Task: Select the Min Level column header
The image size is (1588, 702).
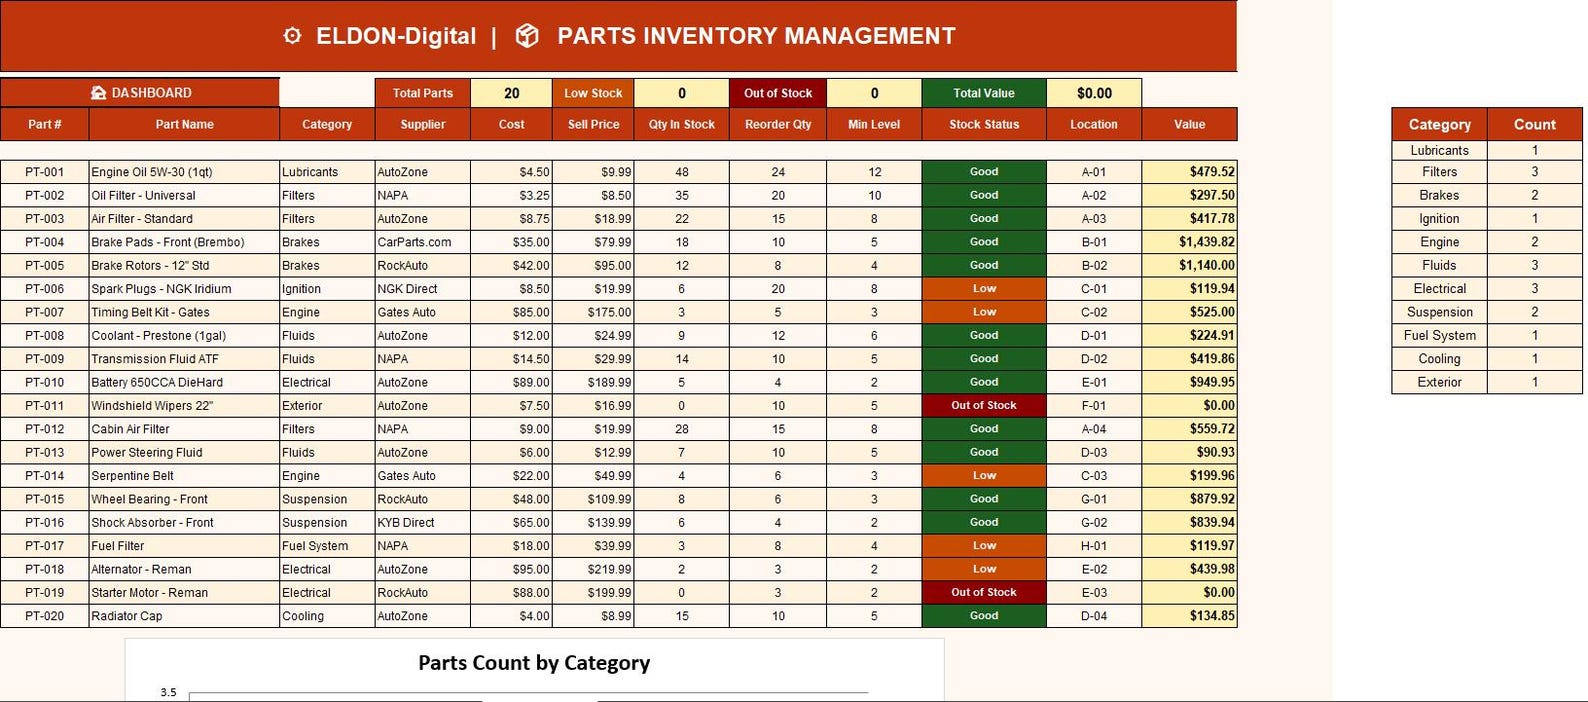Action: (x=874, y=125)
